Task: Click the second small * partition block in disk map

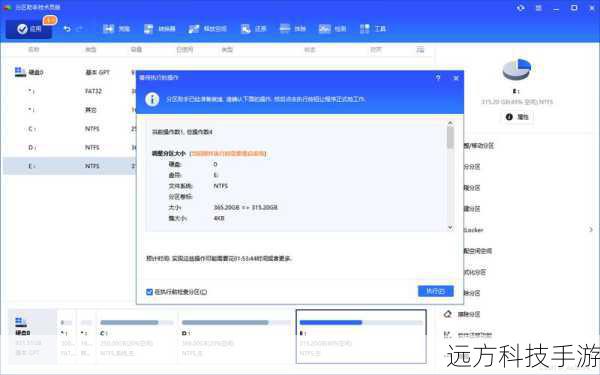Action: [x=86, y=336]
